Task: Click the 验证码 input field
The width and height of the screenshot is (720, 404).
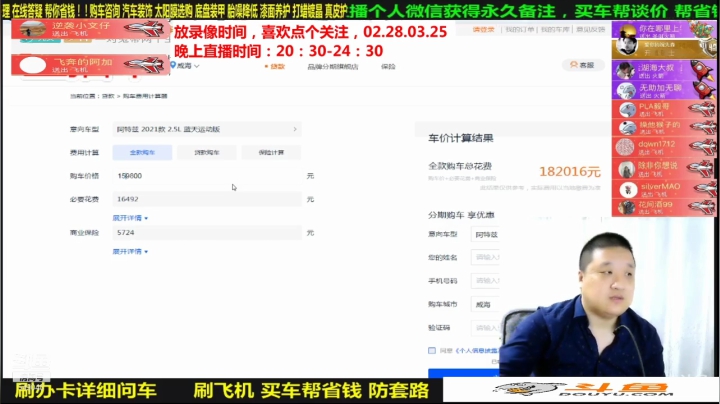Action: click(x=485, y=328)
